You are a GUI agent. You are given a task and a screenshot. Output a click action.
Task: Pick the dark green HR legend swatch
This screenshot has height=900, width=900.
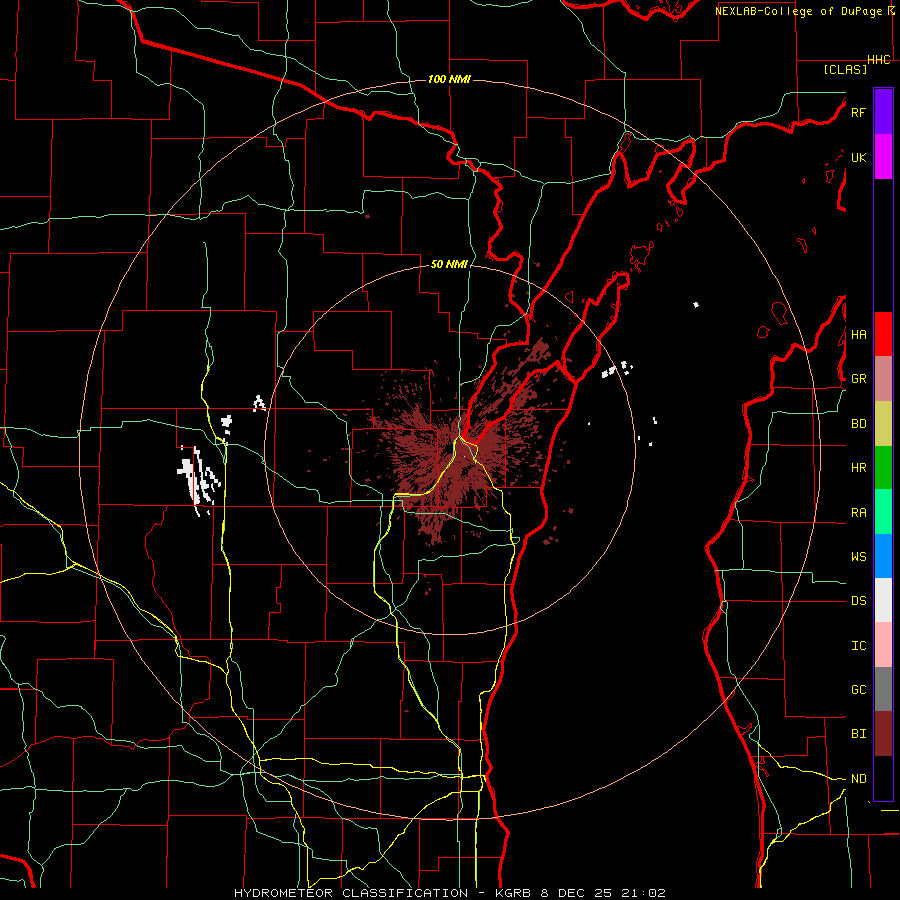point(883,468)
